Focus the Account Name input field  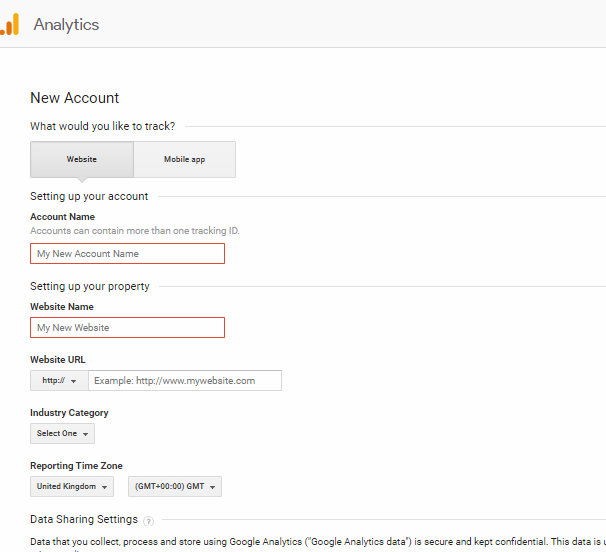point(127,254)
